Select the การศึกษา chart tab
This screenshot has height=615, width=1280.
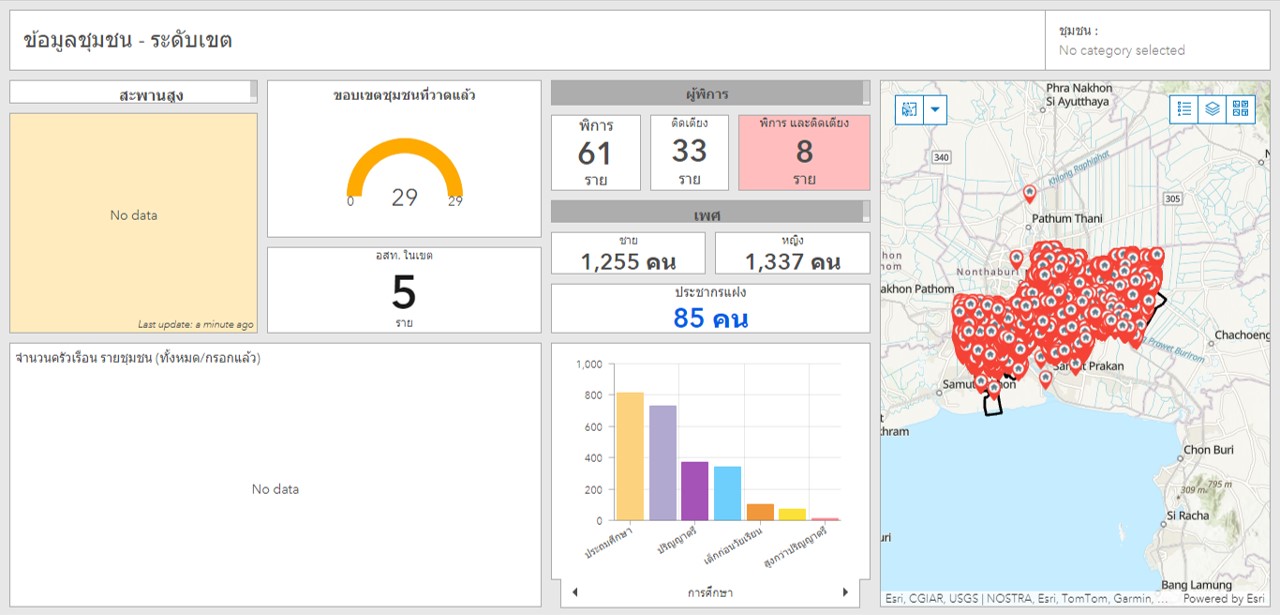click(710, 592)
